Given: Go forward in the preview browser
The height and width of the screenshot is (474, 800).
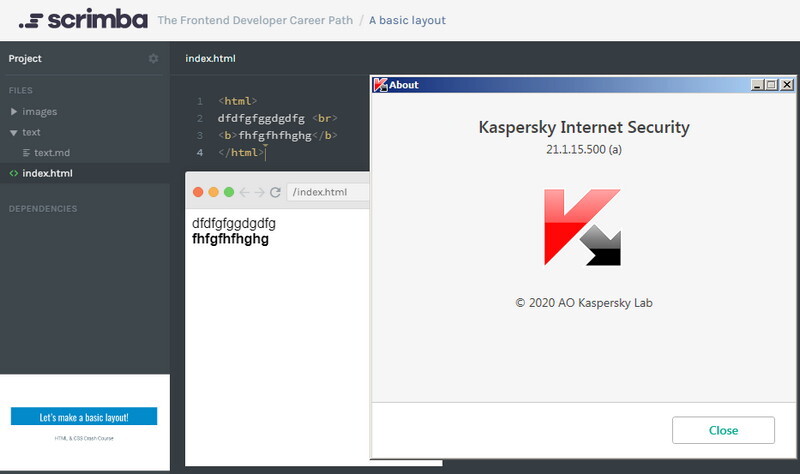Looking at the screenshot, I should [x=259, y=192].
